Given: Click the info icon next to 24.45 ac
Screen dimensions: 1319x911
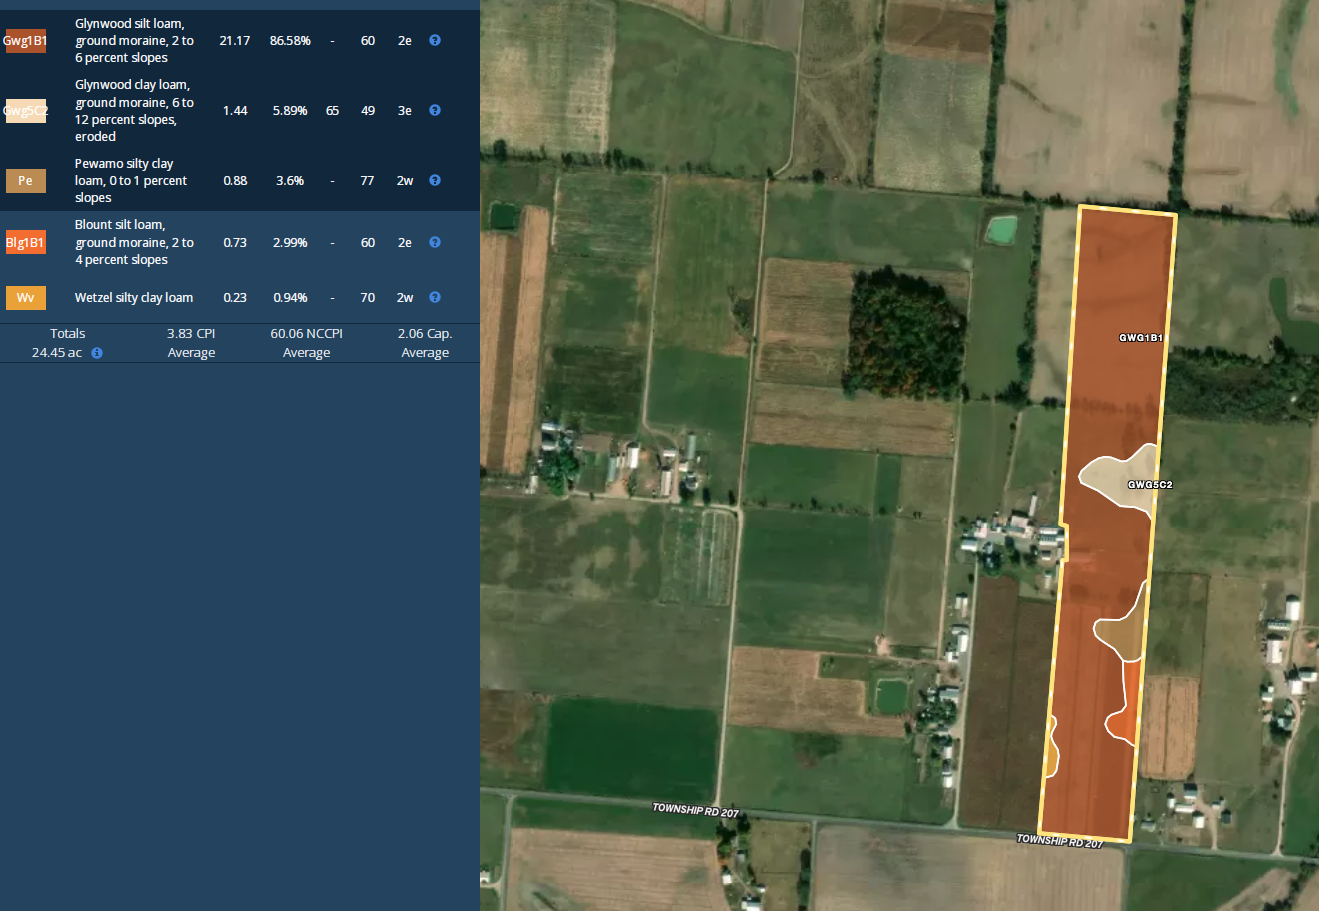Looking at the screenshot, I should coord(97,353).
